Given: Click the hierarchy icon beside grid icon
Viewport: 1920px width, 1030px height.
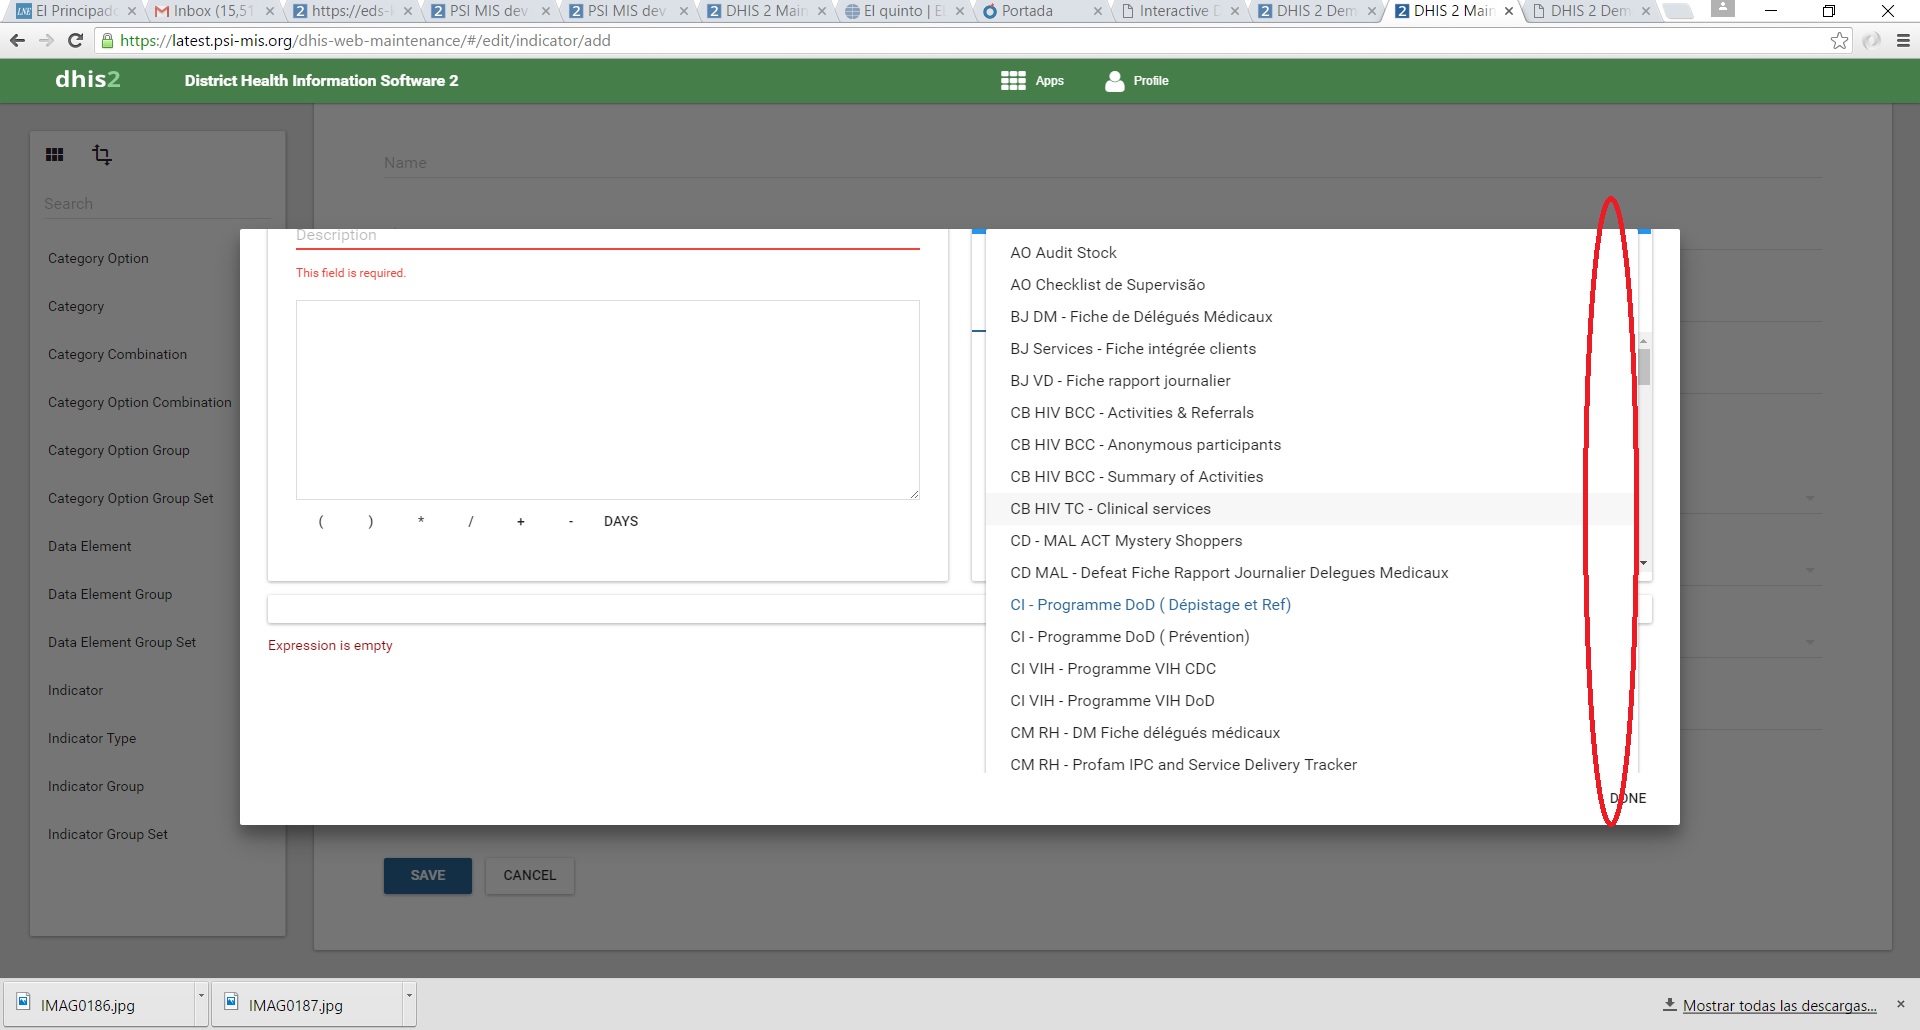Looking at the screenshot, I should tap(101, 155).
